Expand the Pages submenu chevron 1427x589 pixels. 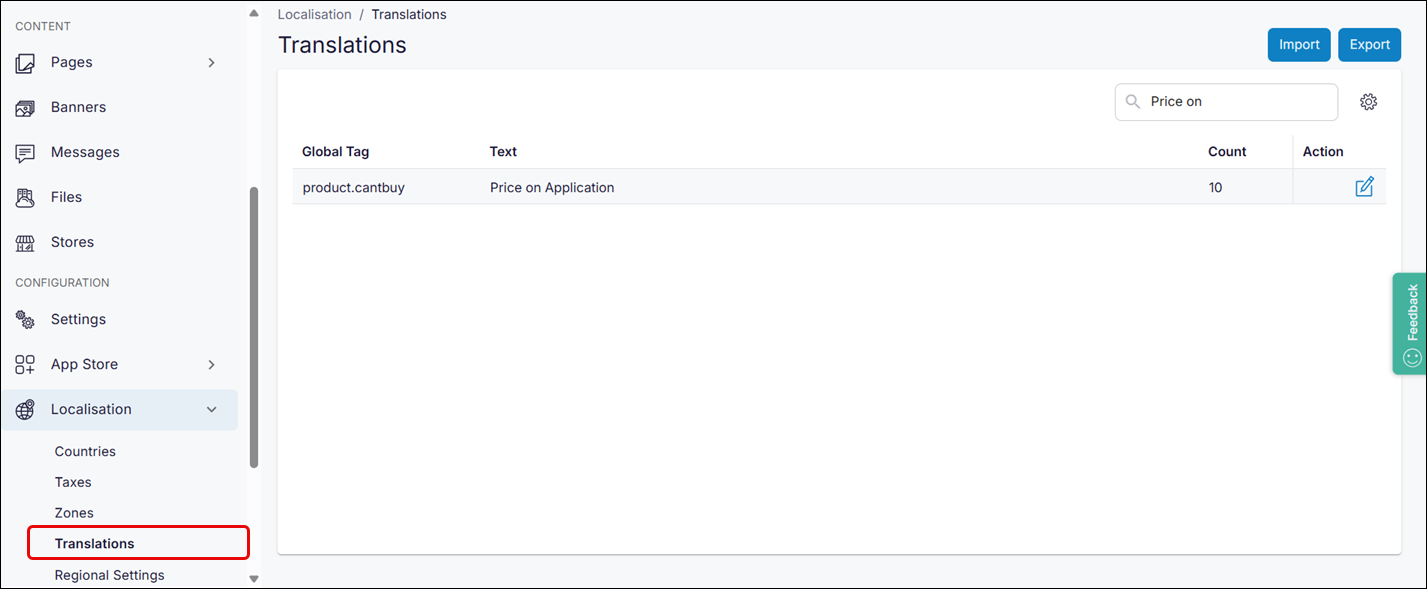[x=211, y=63]
